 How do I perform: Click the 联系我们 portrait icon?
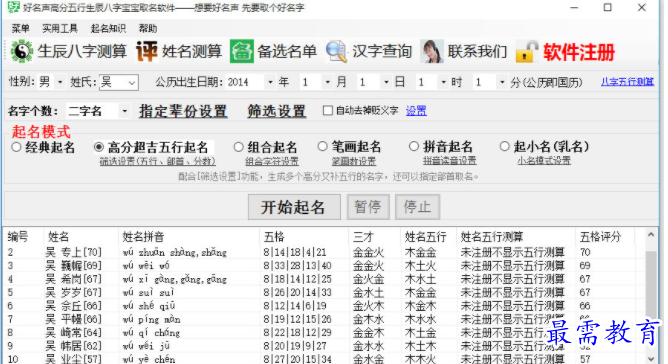point(432,51)
